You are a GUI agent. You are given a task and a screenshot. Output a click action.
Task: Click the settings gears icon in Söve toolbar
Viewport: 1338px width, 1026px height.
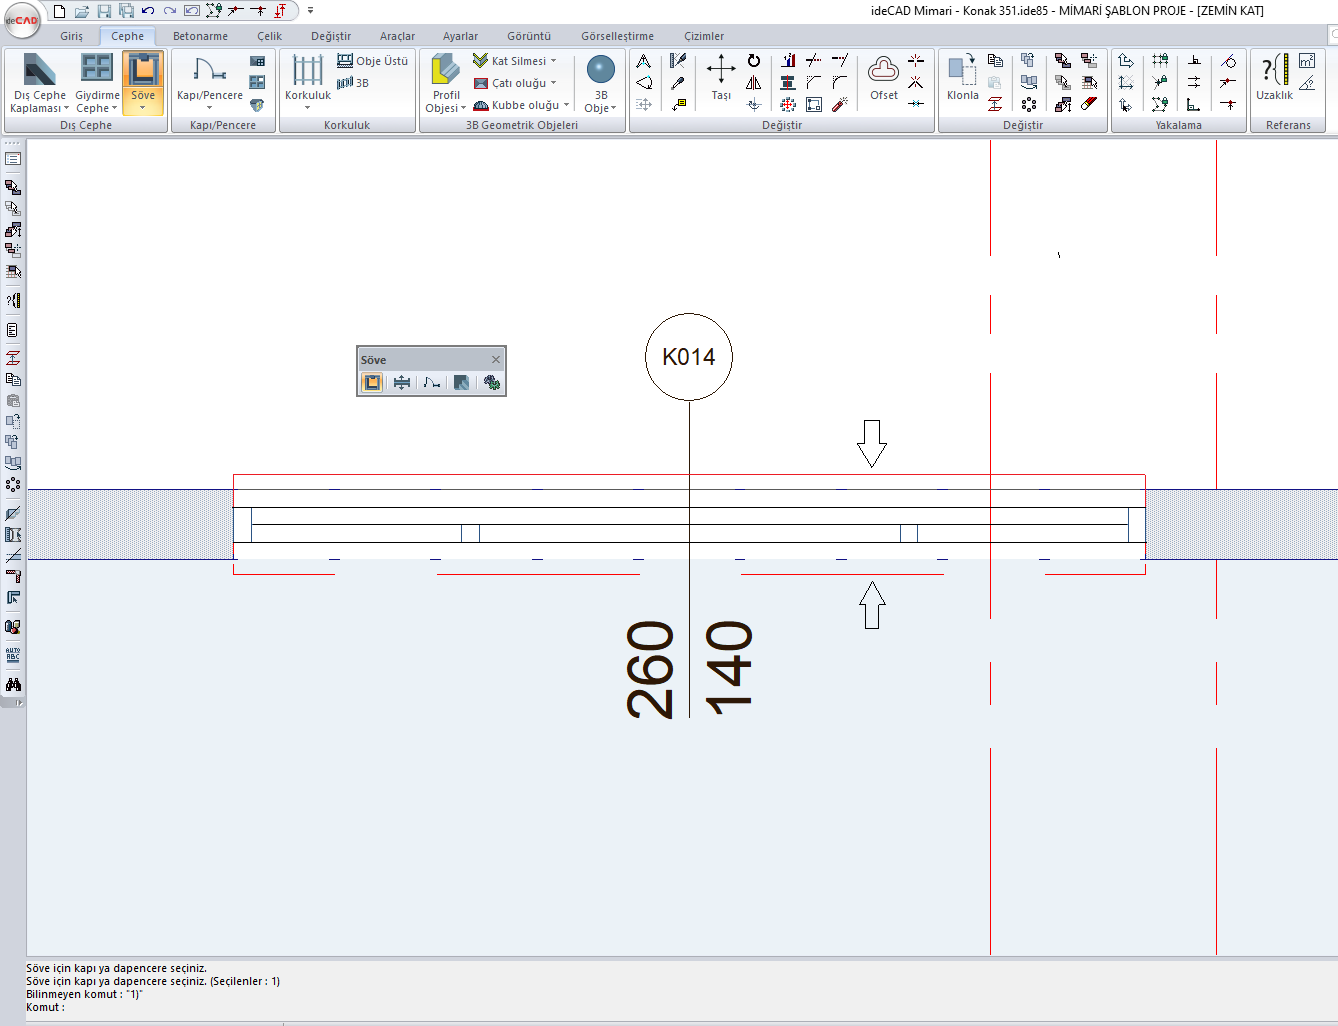click(491, 382)
